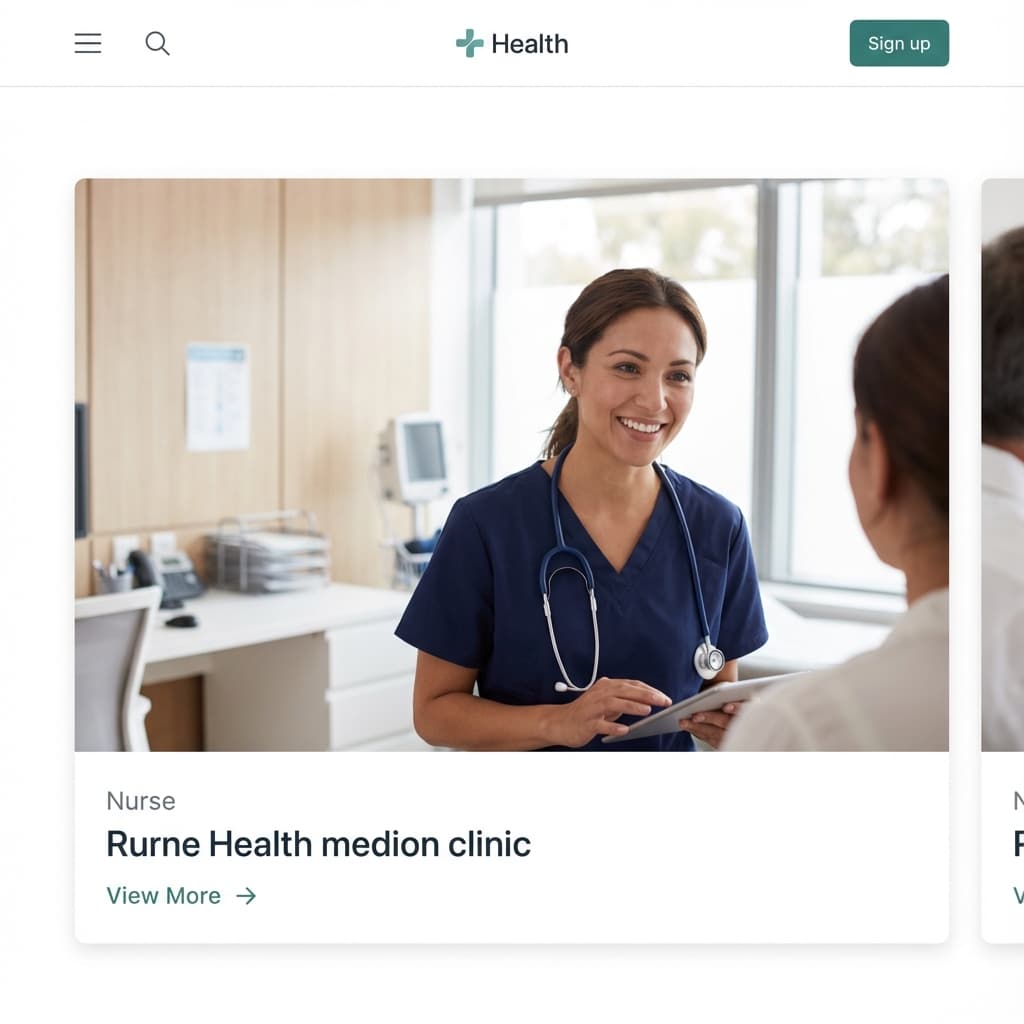Screen dimensions: 1024x1024
Task: Click the magnifying glass search icon
Action: [157, 44]
